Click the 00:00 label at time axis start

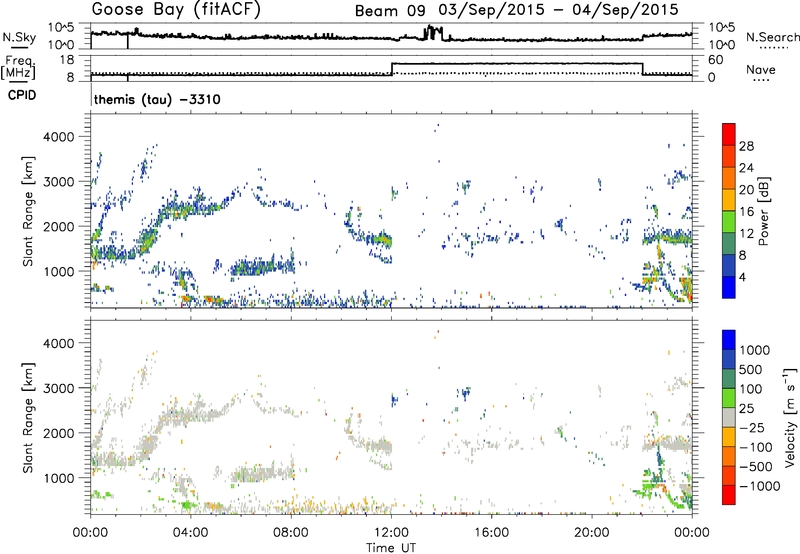click(90, 533)
